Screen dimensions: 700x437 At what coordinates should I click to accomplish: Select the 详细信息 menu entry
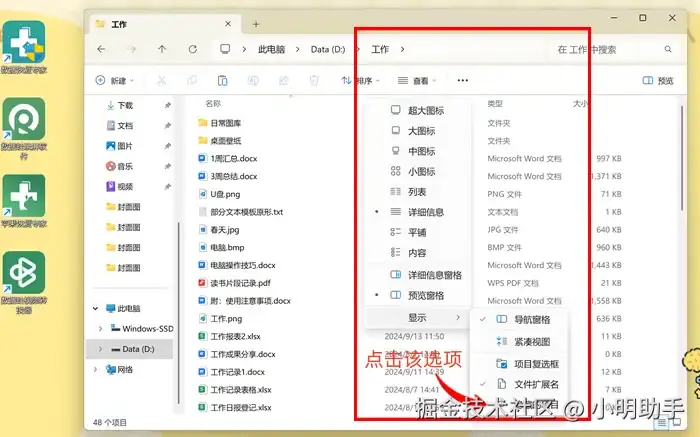[x=417, y=212]
